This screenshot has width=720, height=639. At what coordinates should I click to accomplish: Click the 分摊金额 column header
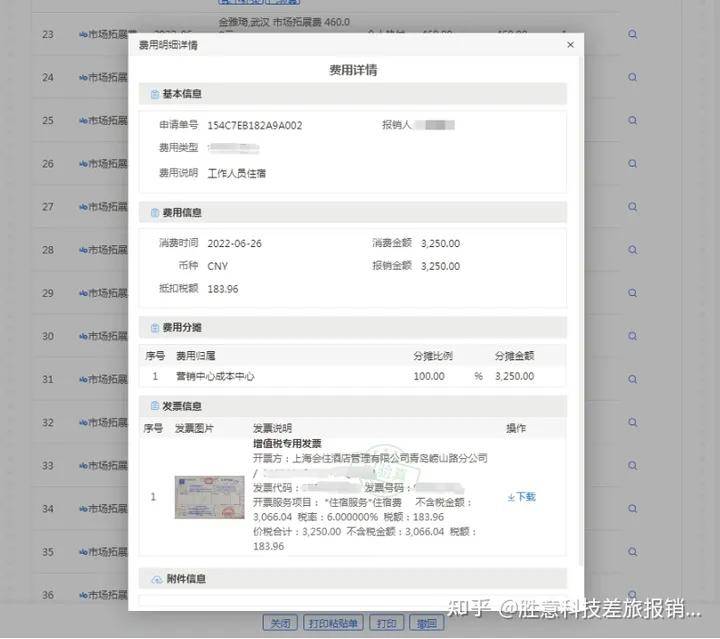514,356
